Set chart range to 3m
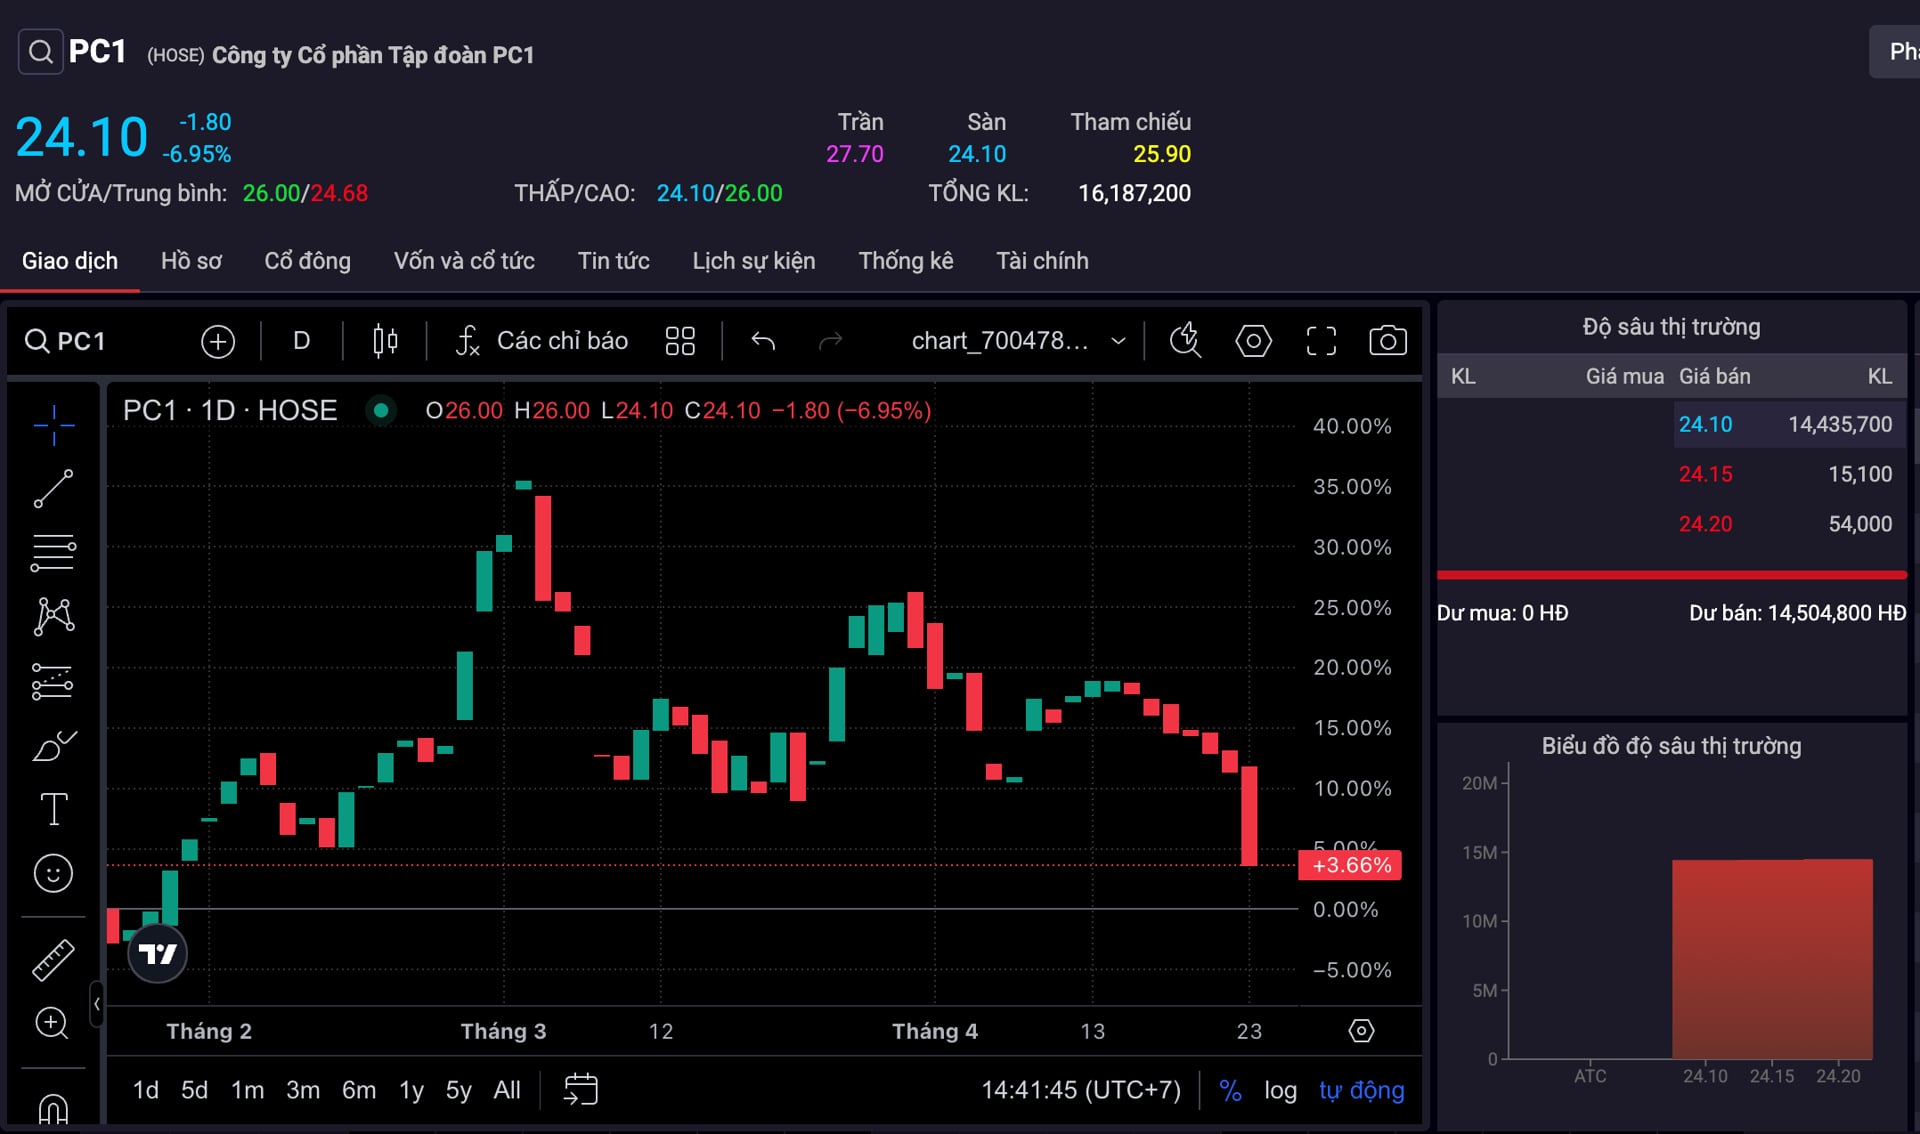1920x1134 pixels. click(x=303, y=1090)
